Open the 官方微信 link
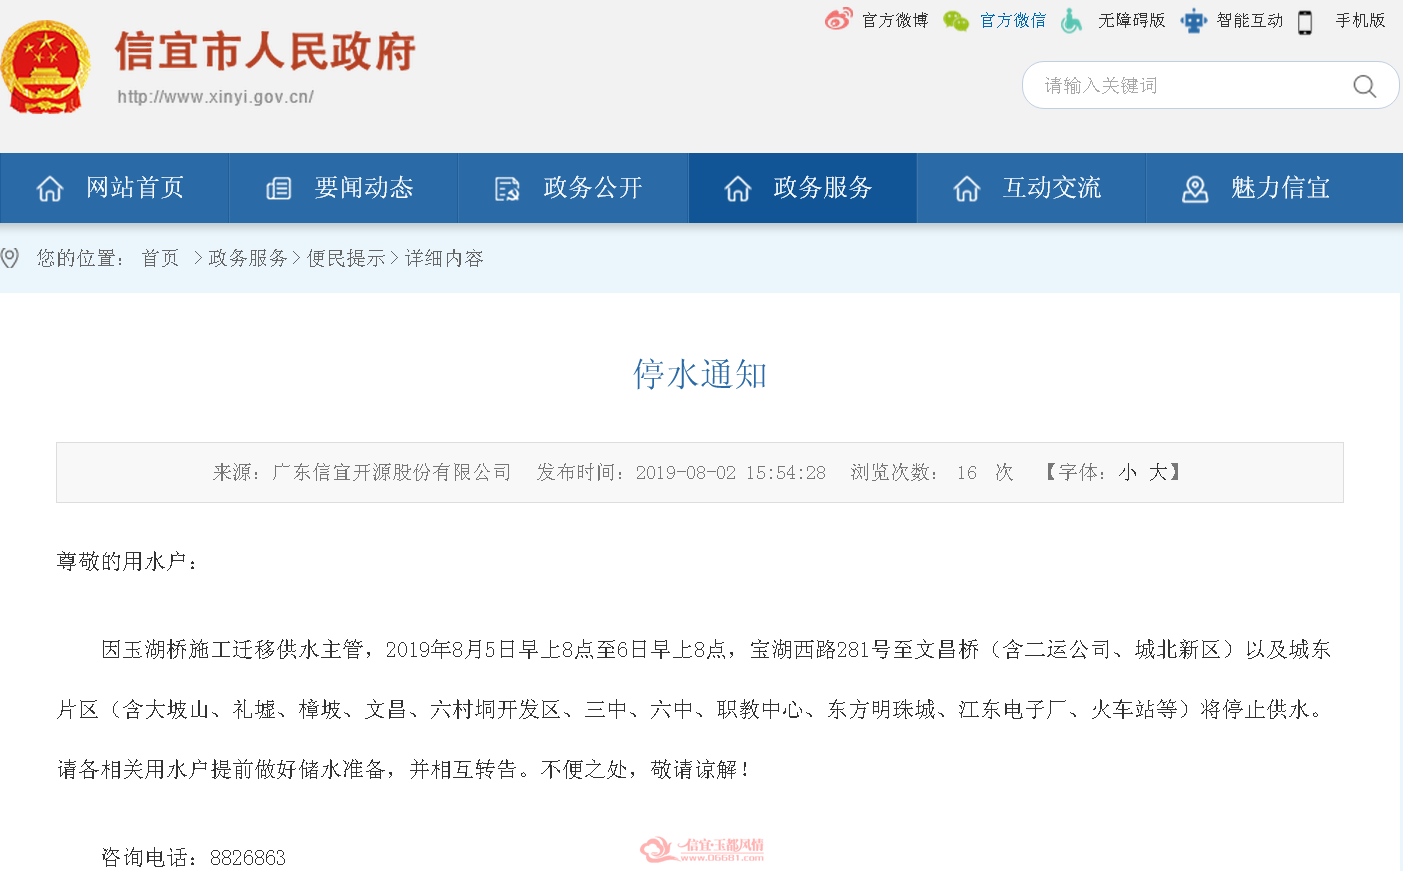Screen dimensions: 1403x871 pos(1013,20)
